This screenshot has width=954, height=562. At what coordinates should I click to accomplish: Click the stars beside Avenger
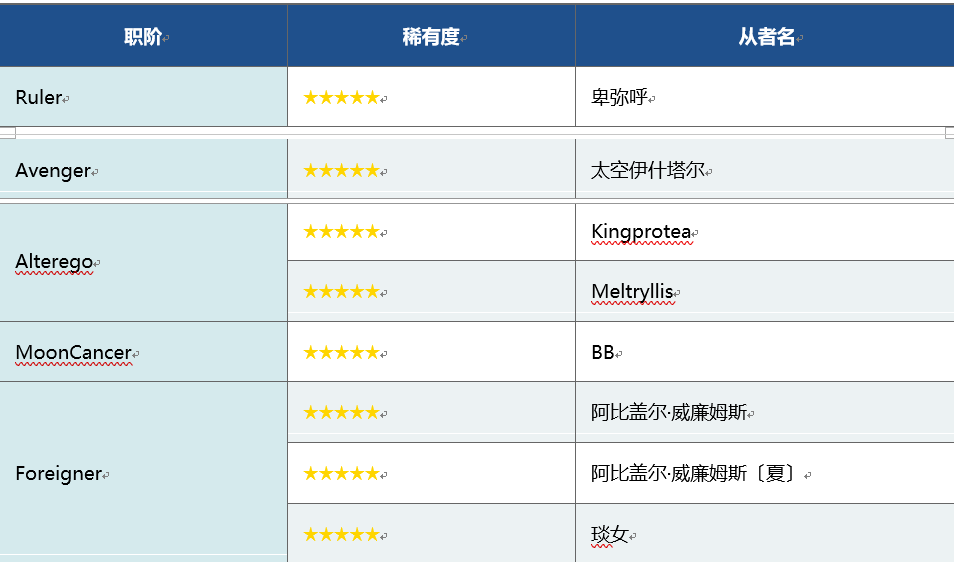point(341,171)
